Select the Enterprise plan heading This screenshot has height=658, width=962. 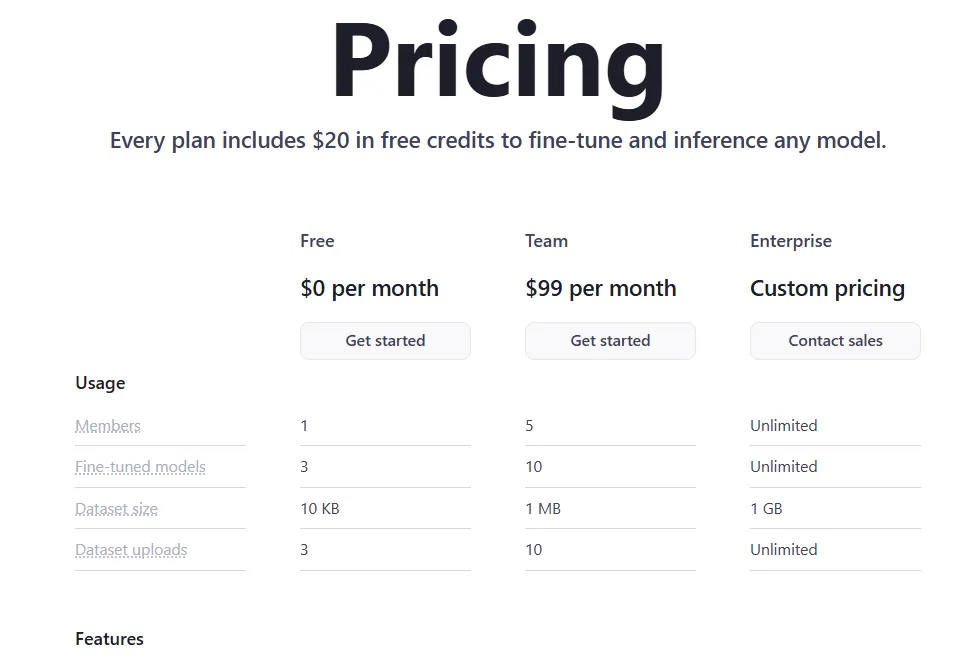[x=791, y=241]
